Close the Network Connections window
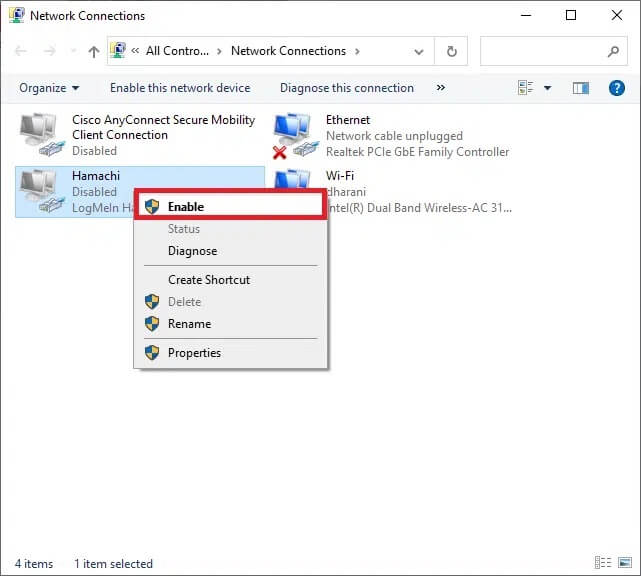Screen dimensions: 641x576 pos(616,16)
